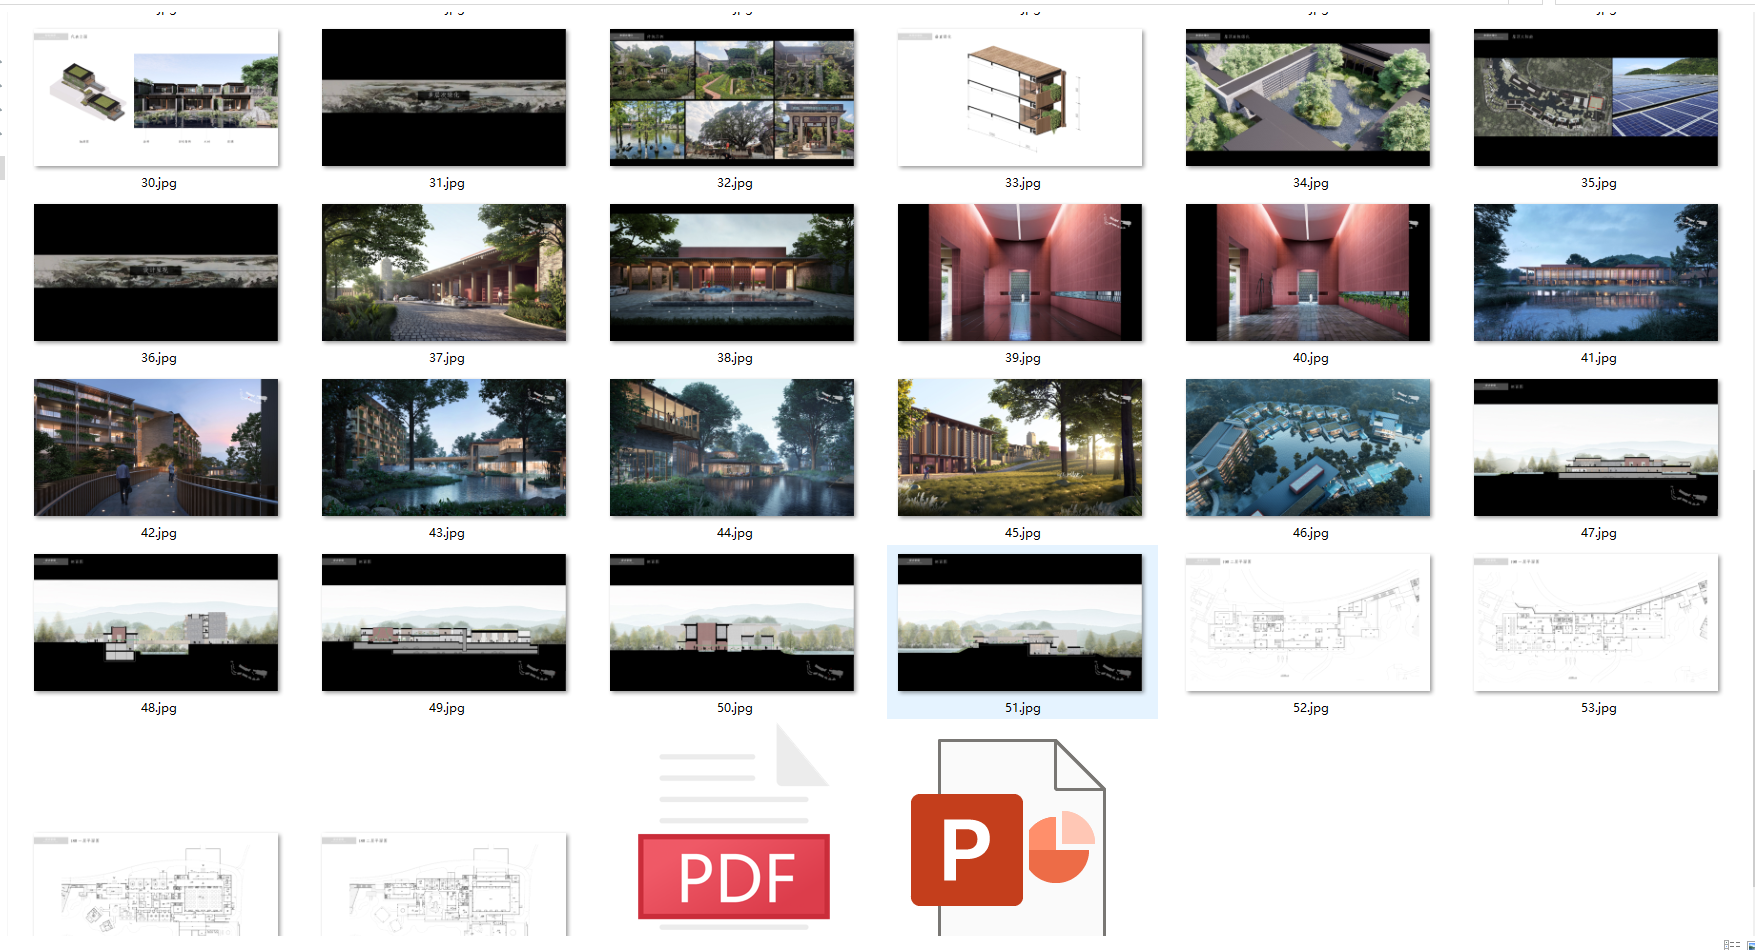Select 35.jpg solar panel site thumbnail
1755x950 pixels.
pyautogui.click(x=1596, y=97)
